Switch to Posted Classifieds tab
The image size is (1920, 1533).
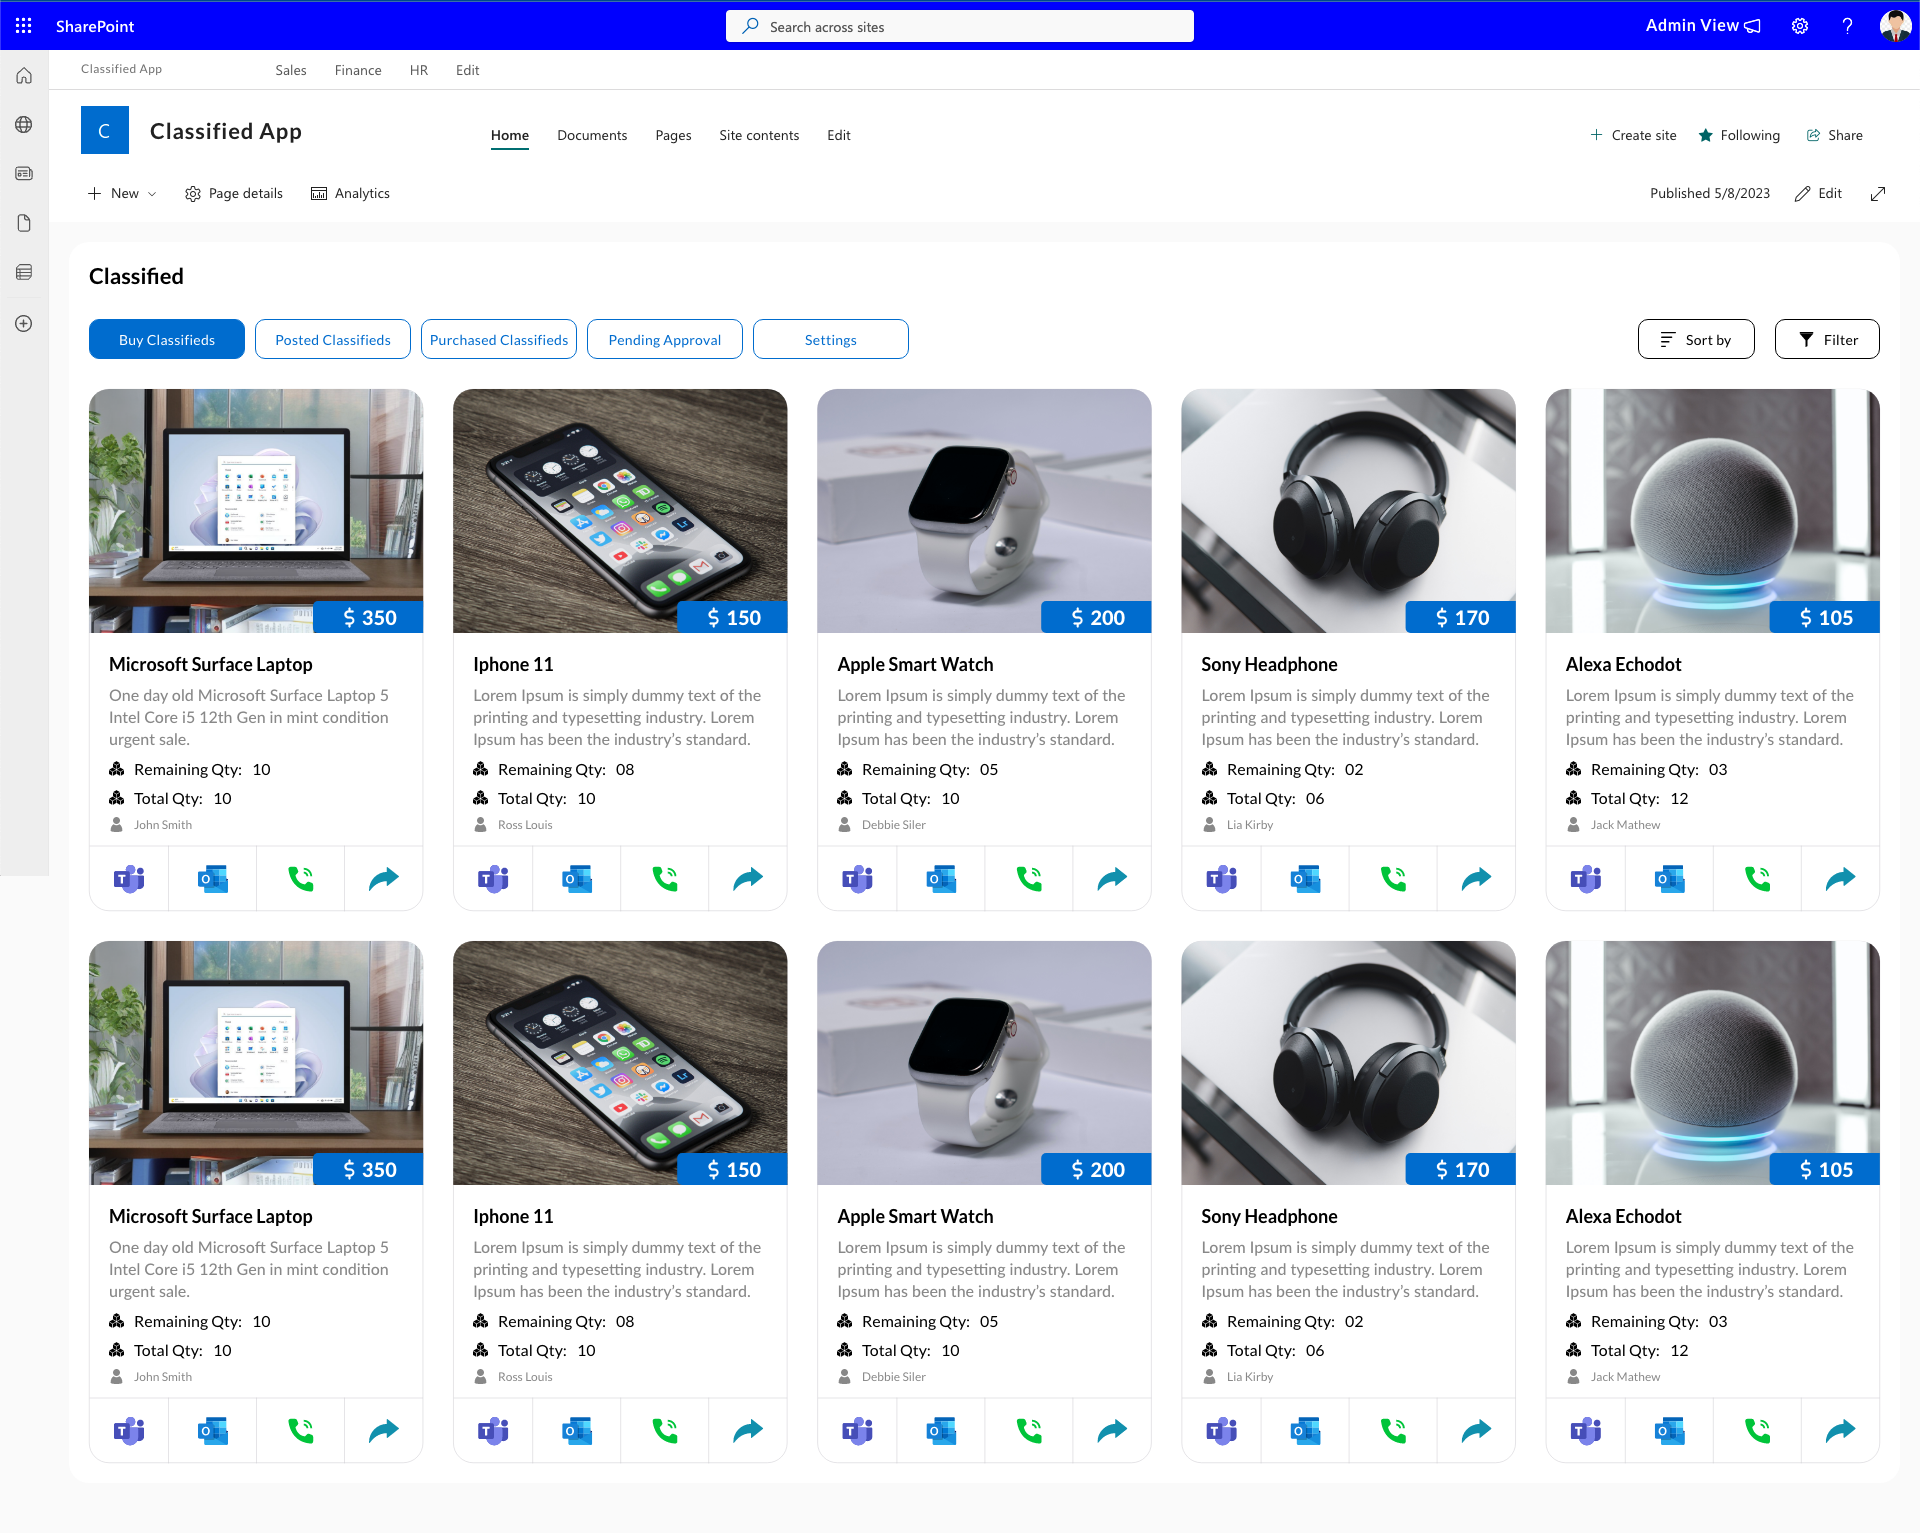coord(333,339)
